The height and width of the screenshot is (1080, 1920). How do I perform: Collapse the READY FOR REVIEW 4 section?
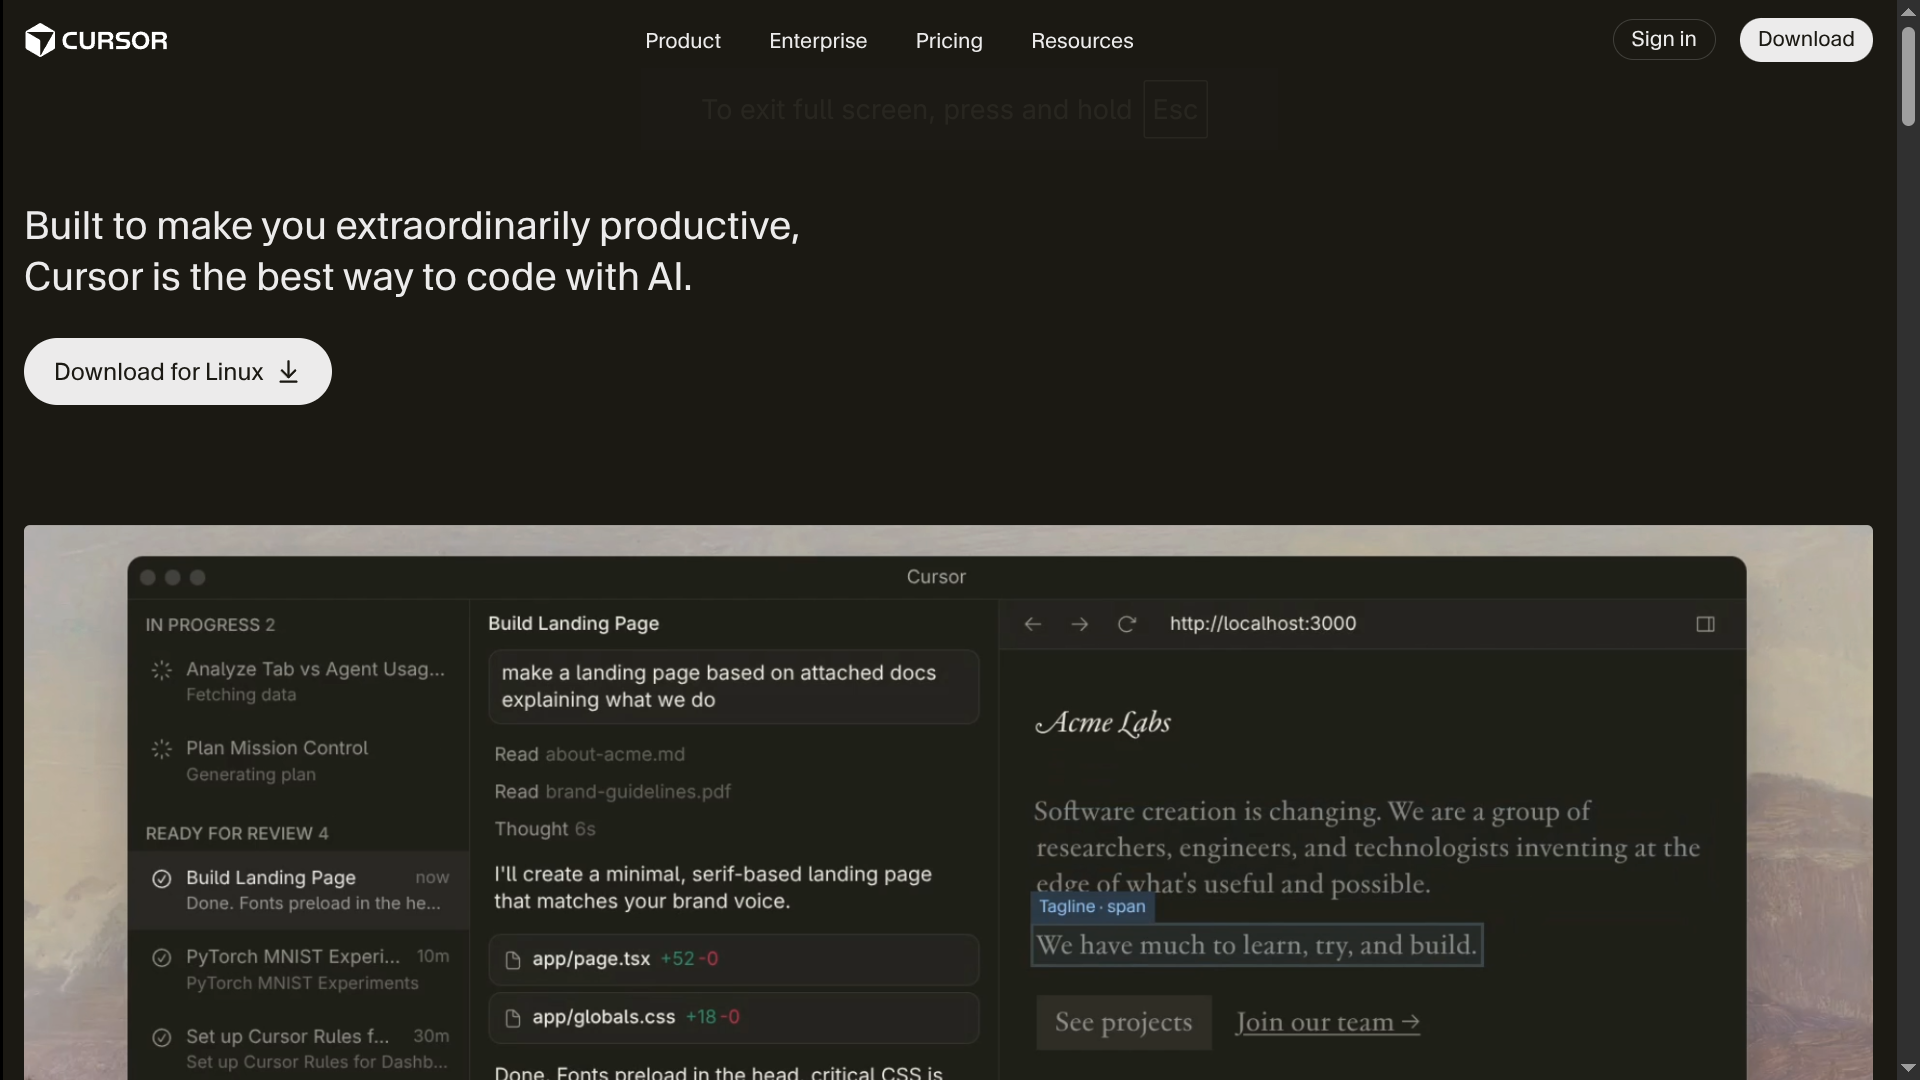238,832
